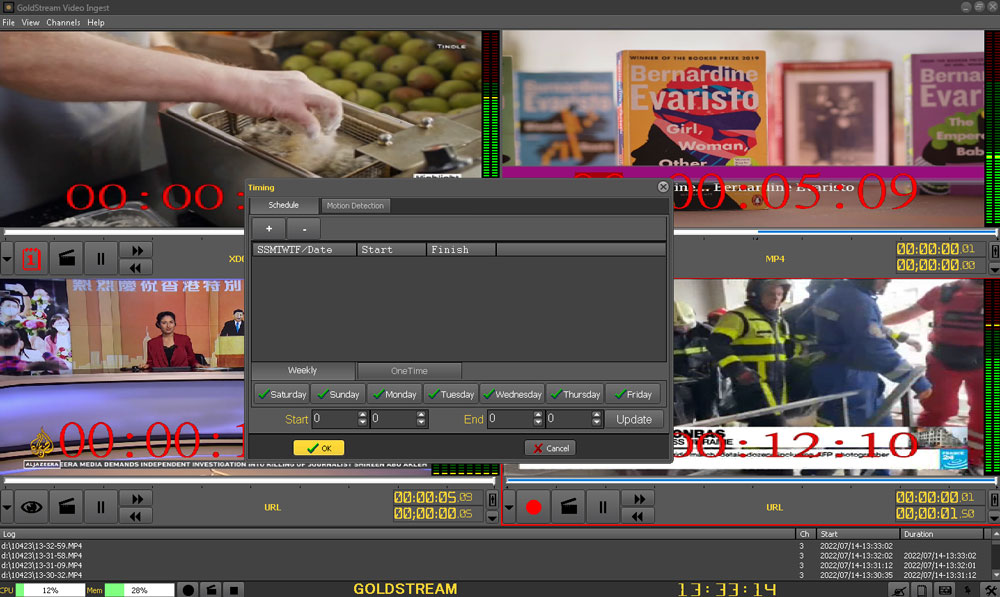This screenshot has width=1000, height=597.
Task: Click the fruit video progress bar
Action: pyautogui.click(x=124, y=232)
